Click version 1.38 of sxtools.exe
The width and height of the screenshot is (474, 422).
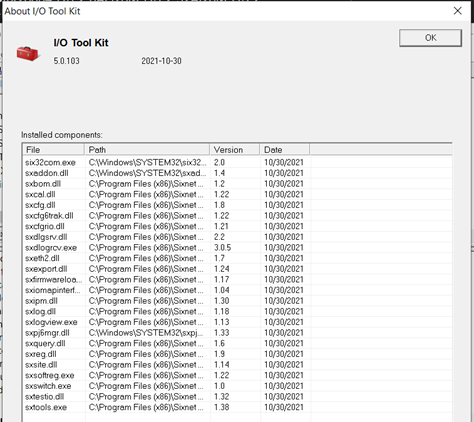coord(222,407)
